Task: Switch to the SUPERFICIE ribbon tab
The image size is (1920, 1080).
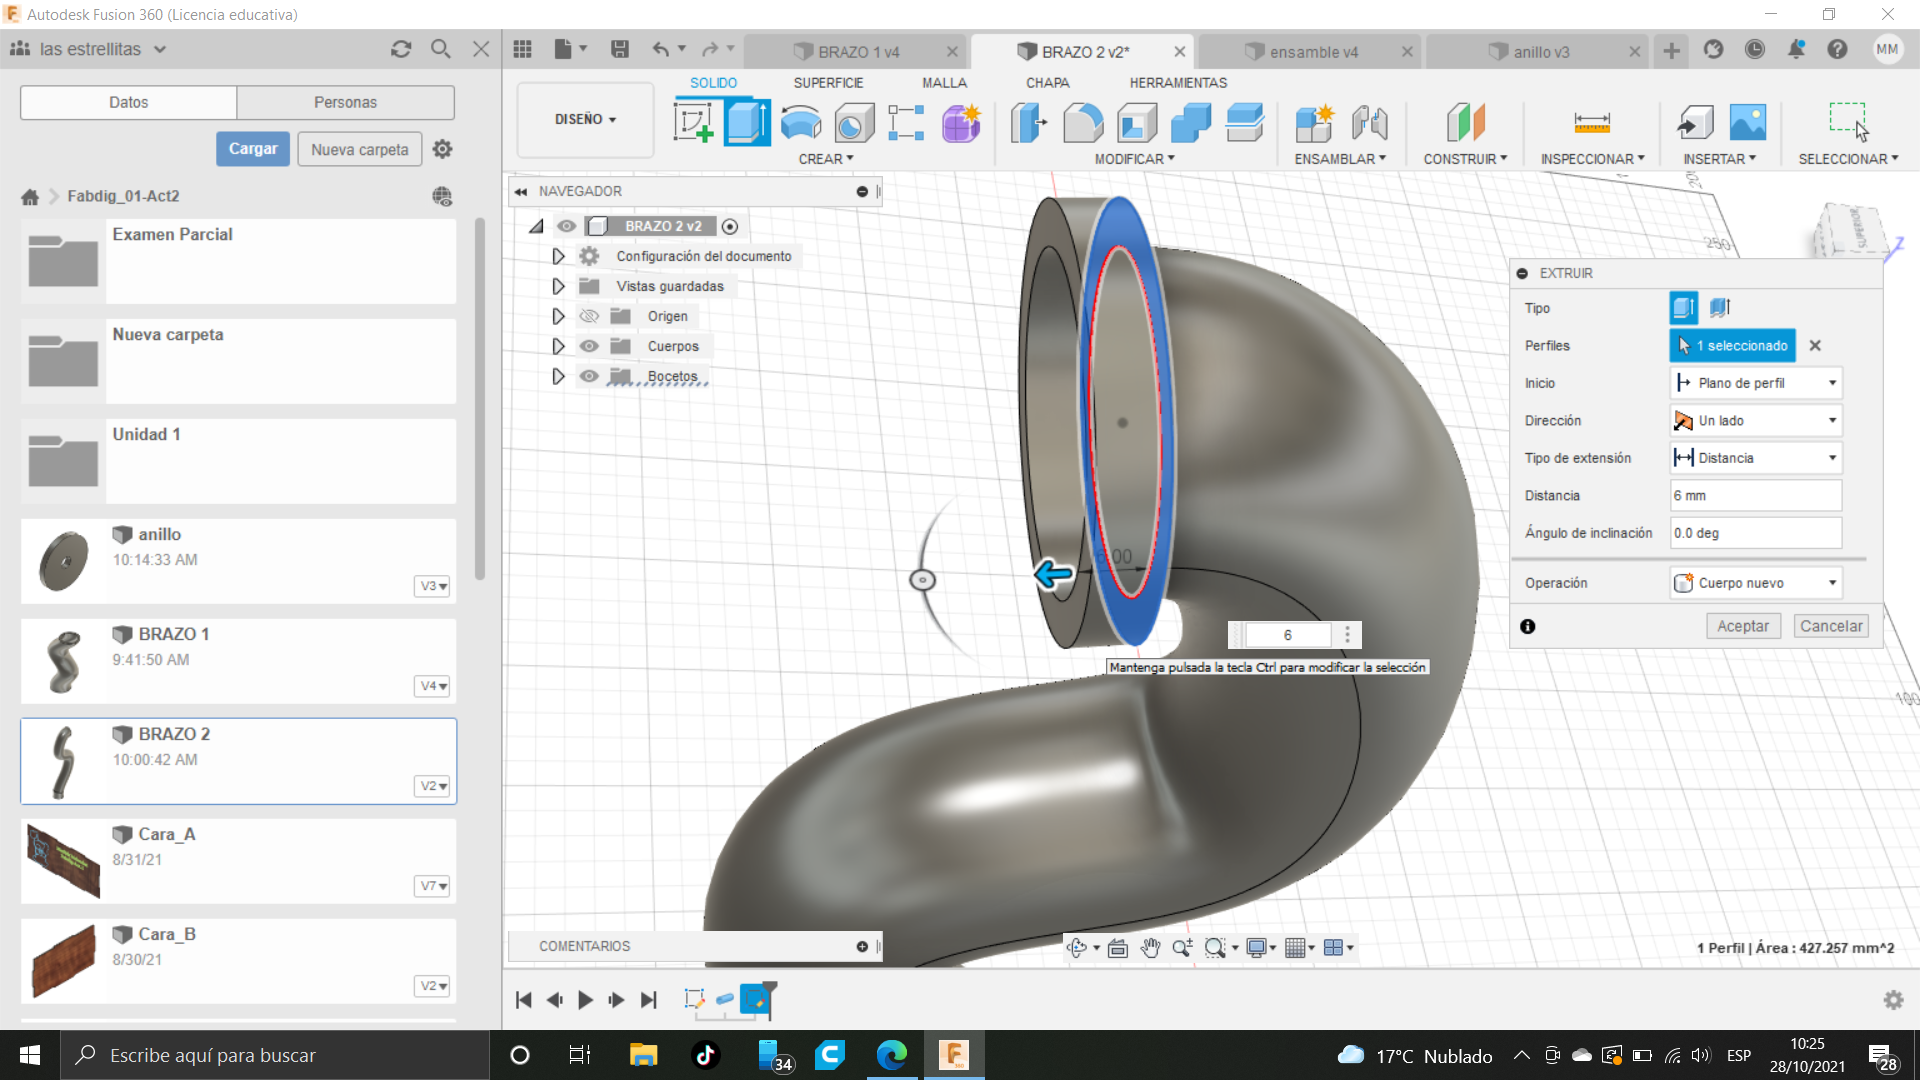Action: (827, 83)
